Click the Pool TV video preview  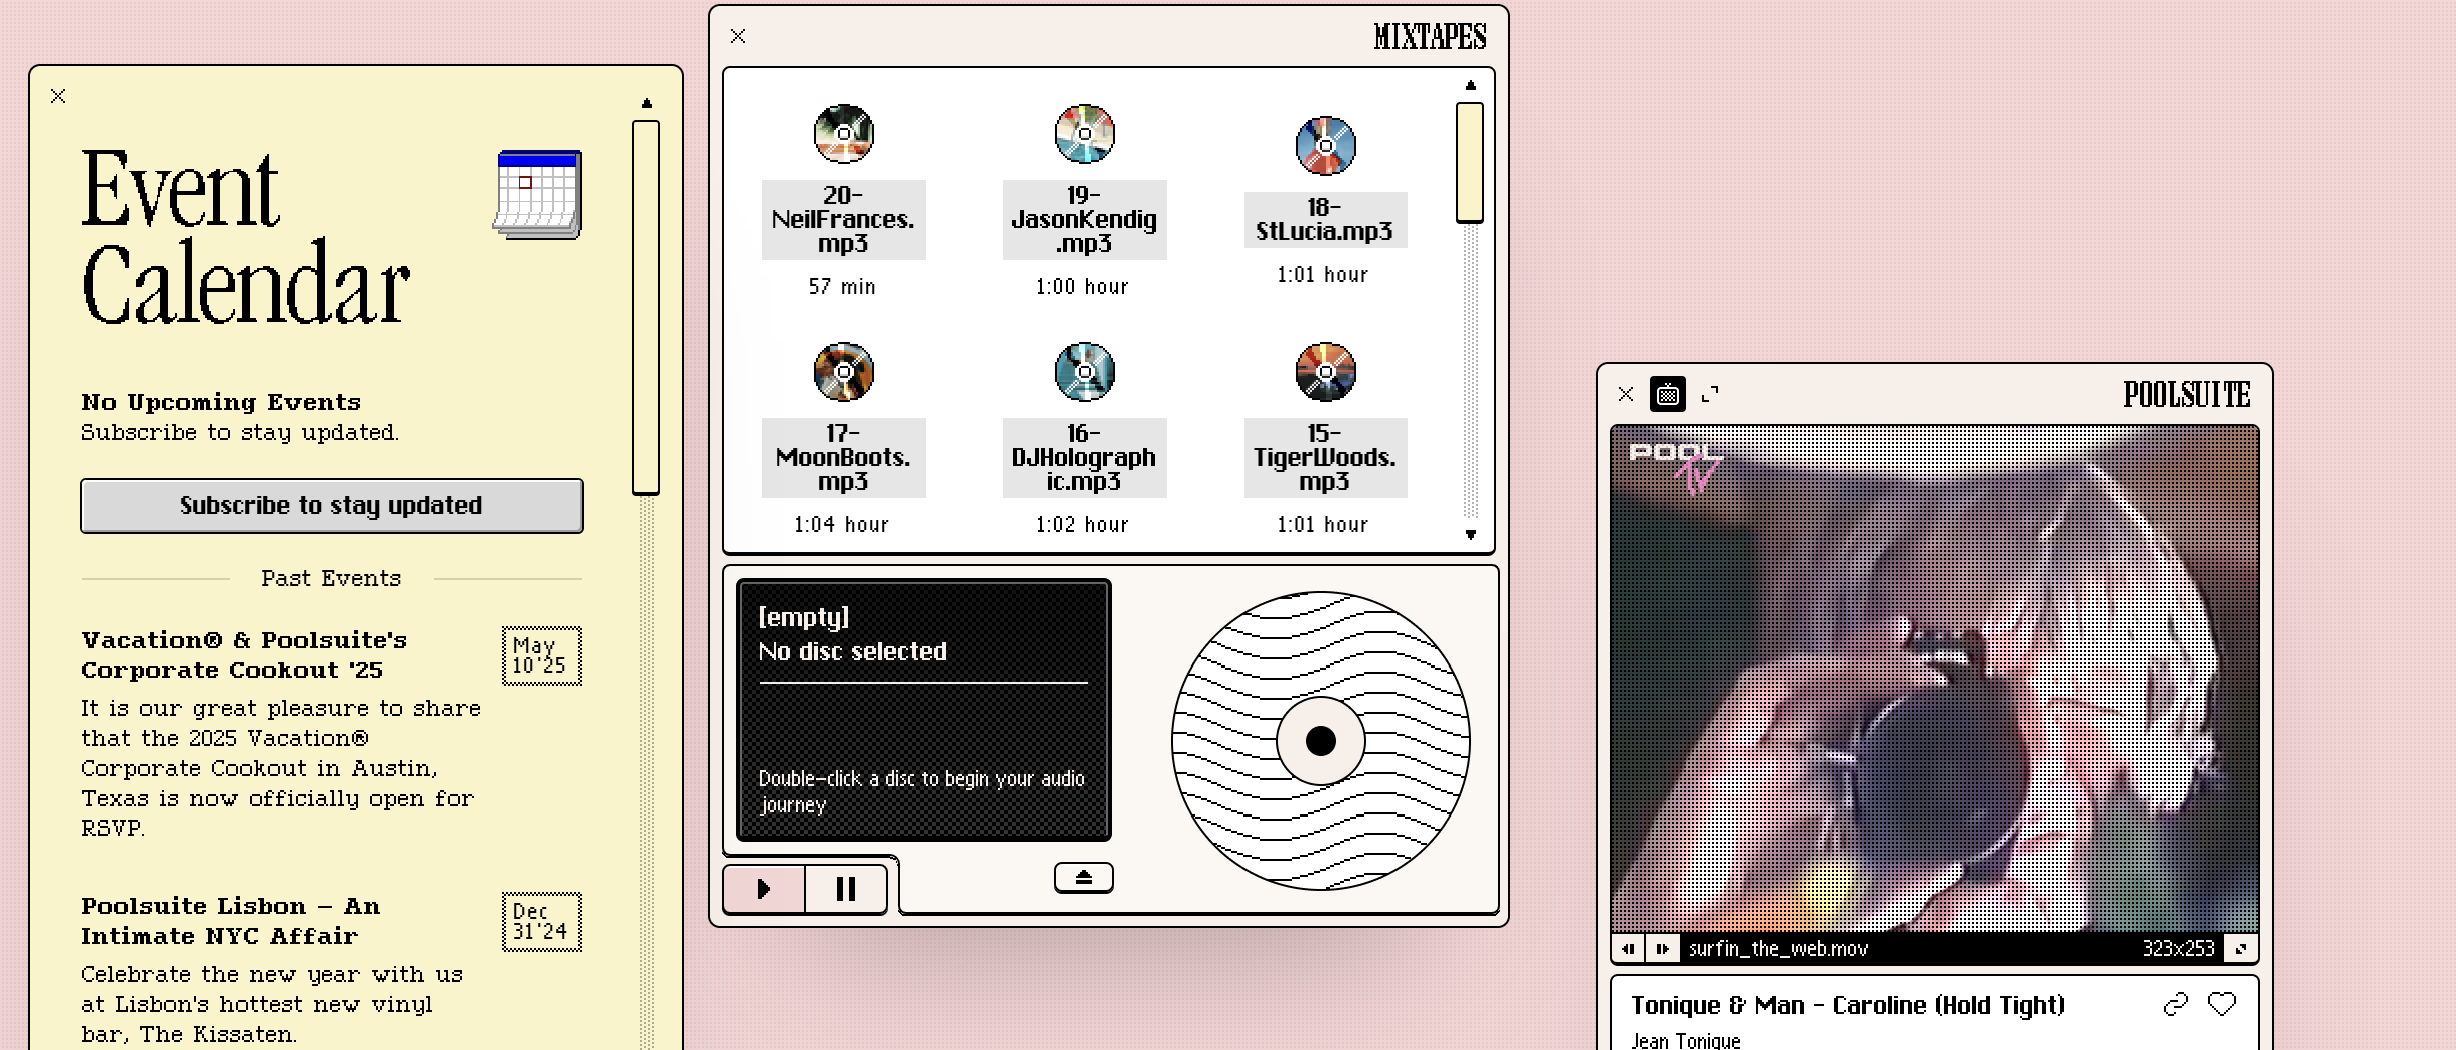point(1934,680)
